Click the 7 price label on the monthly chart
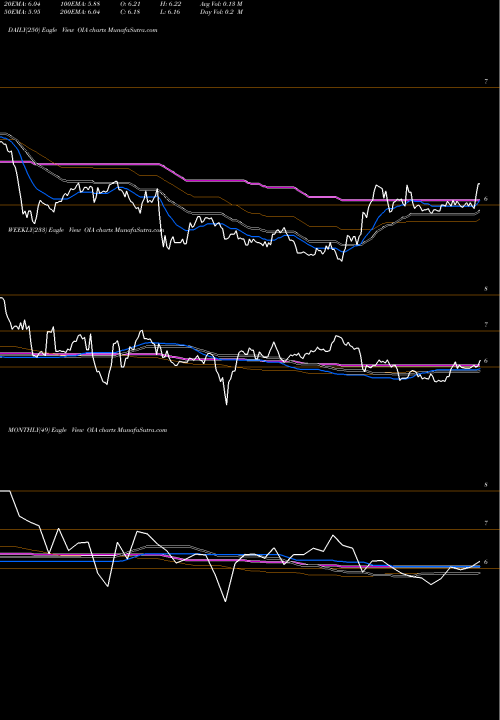Screen dimensions: 500x720 point(486,523)
